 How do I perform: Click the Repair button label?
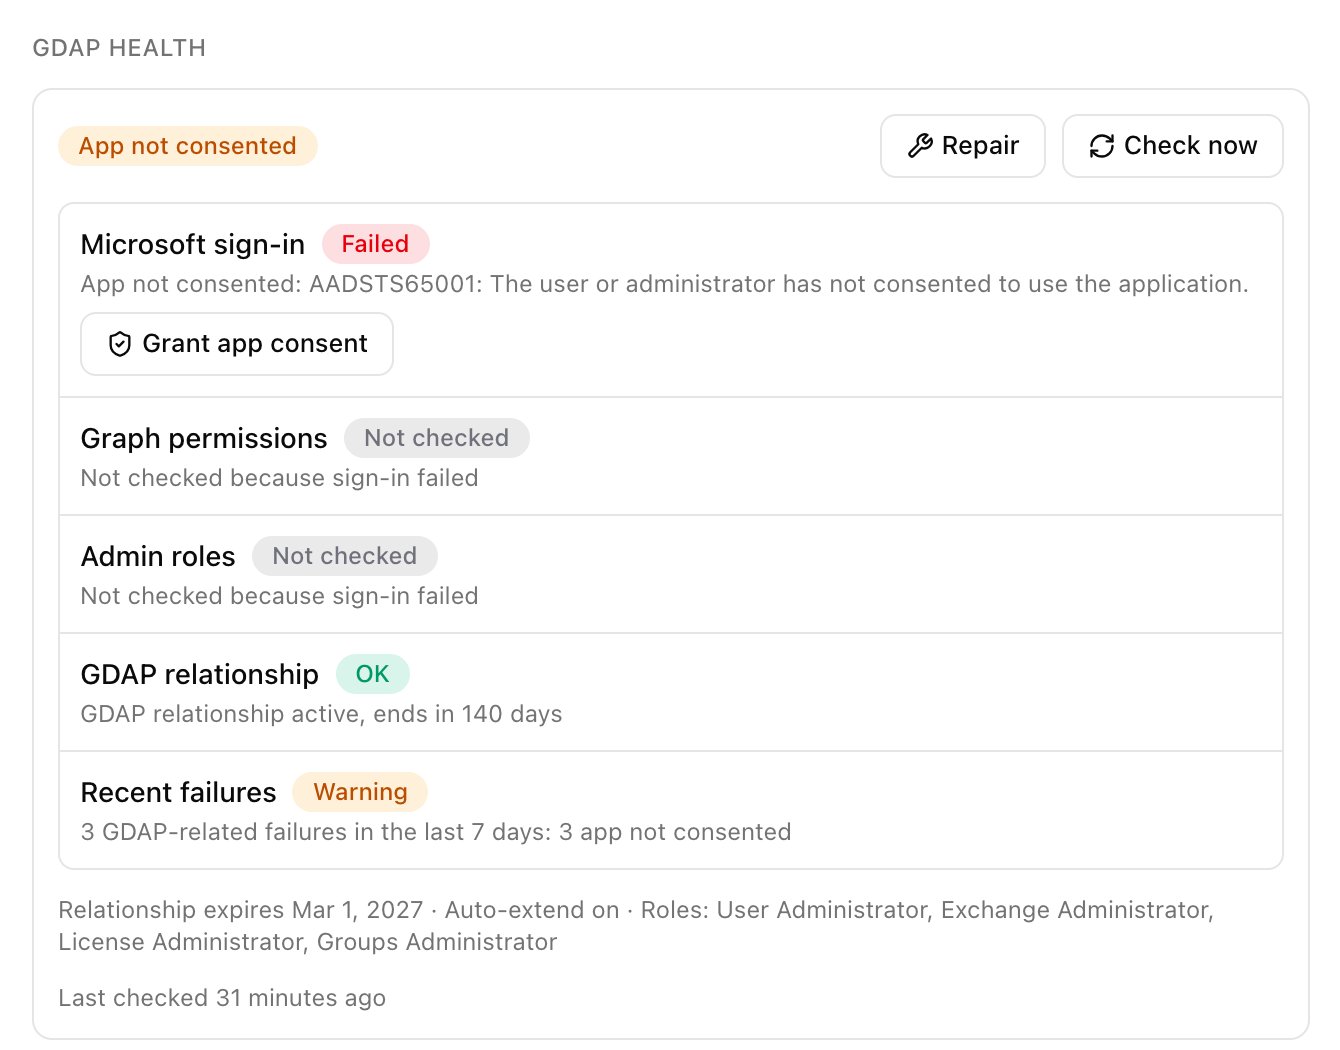[980, 146]
